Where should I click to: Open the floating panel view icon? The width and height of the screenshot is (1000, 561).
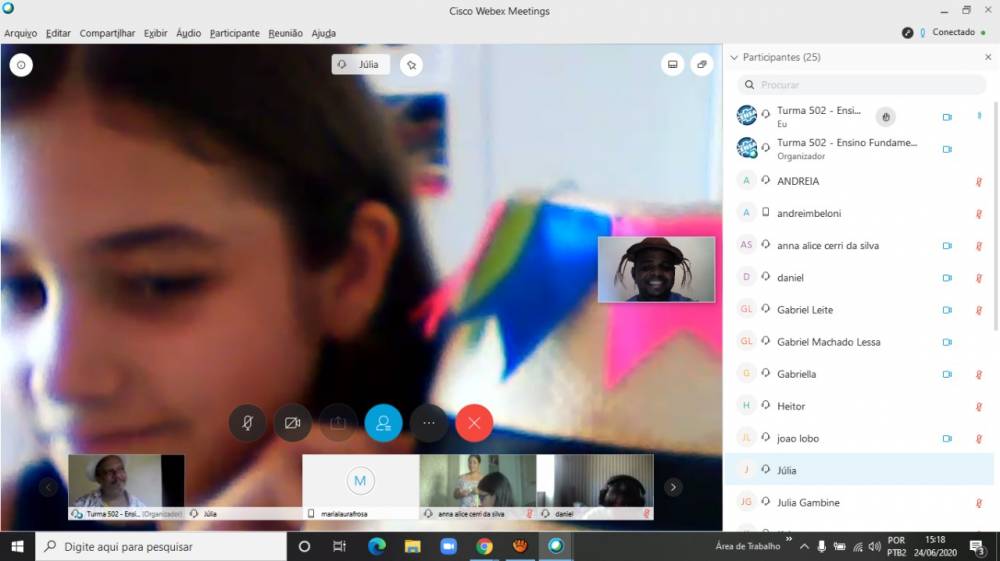tap(702, 65)
